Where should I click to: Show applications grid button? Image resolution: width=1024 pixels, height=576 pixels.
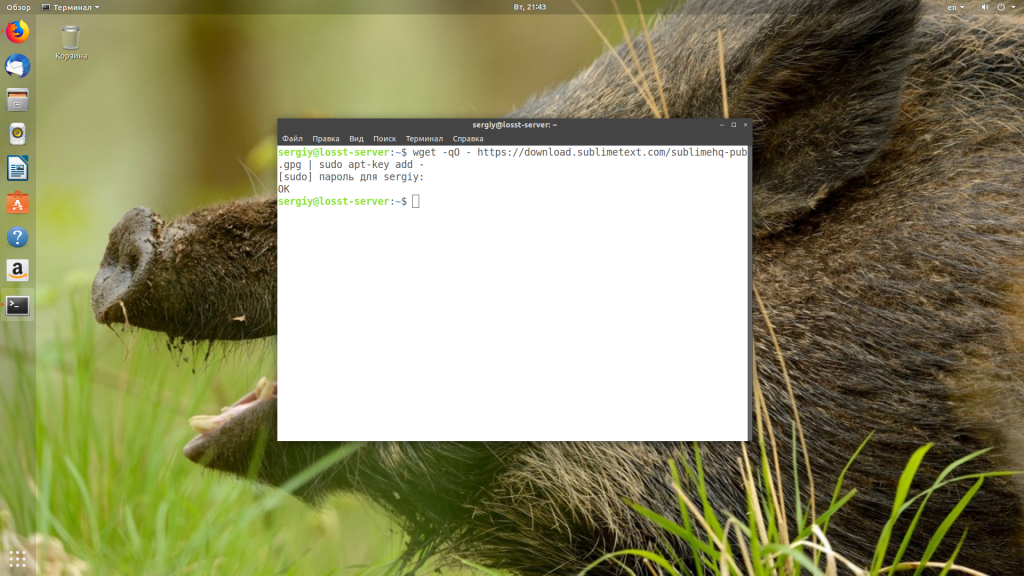pos(17,558)
